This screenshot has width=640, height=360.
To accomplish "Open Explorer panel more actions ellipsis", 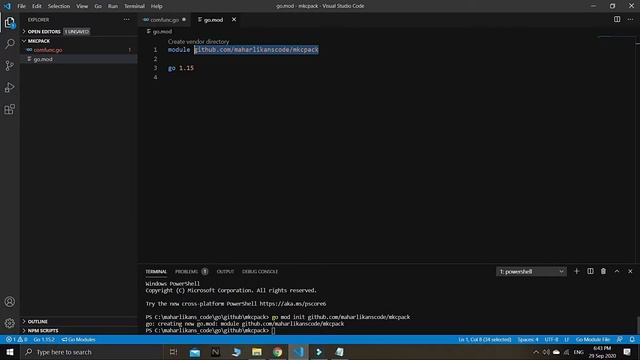I will (x=127, y=20).
